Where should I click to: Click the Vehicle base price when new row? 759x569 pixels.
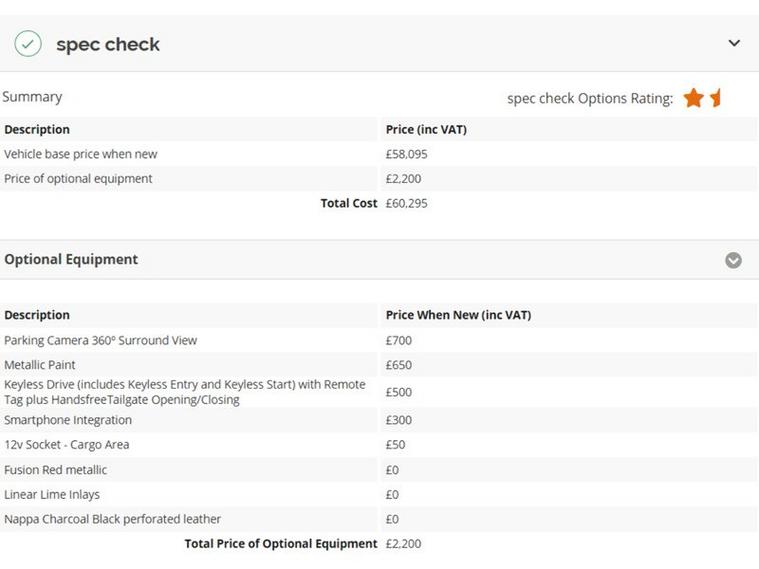coord(80,154)
